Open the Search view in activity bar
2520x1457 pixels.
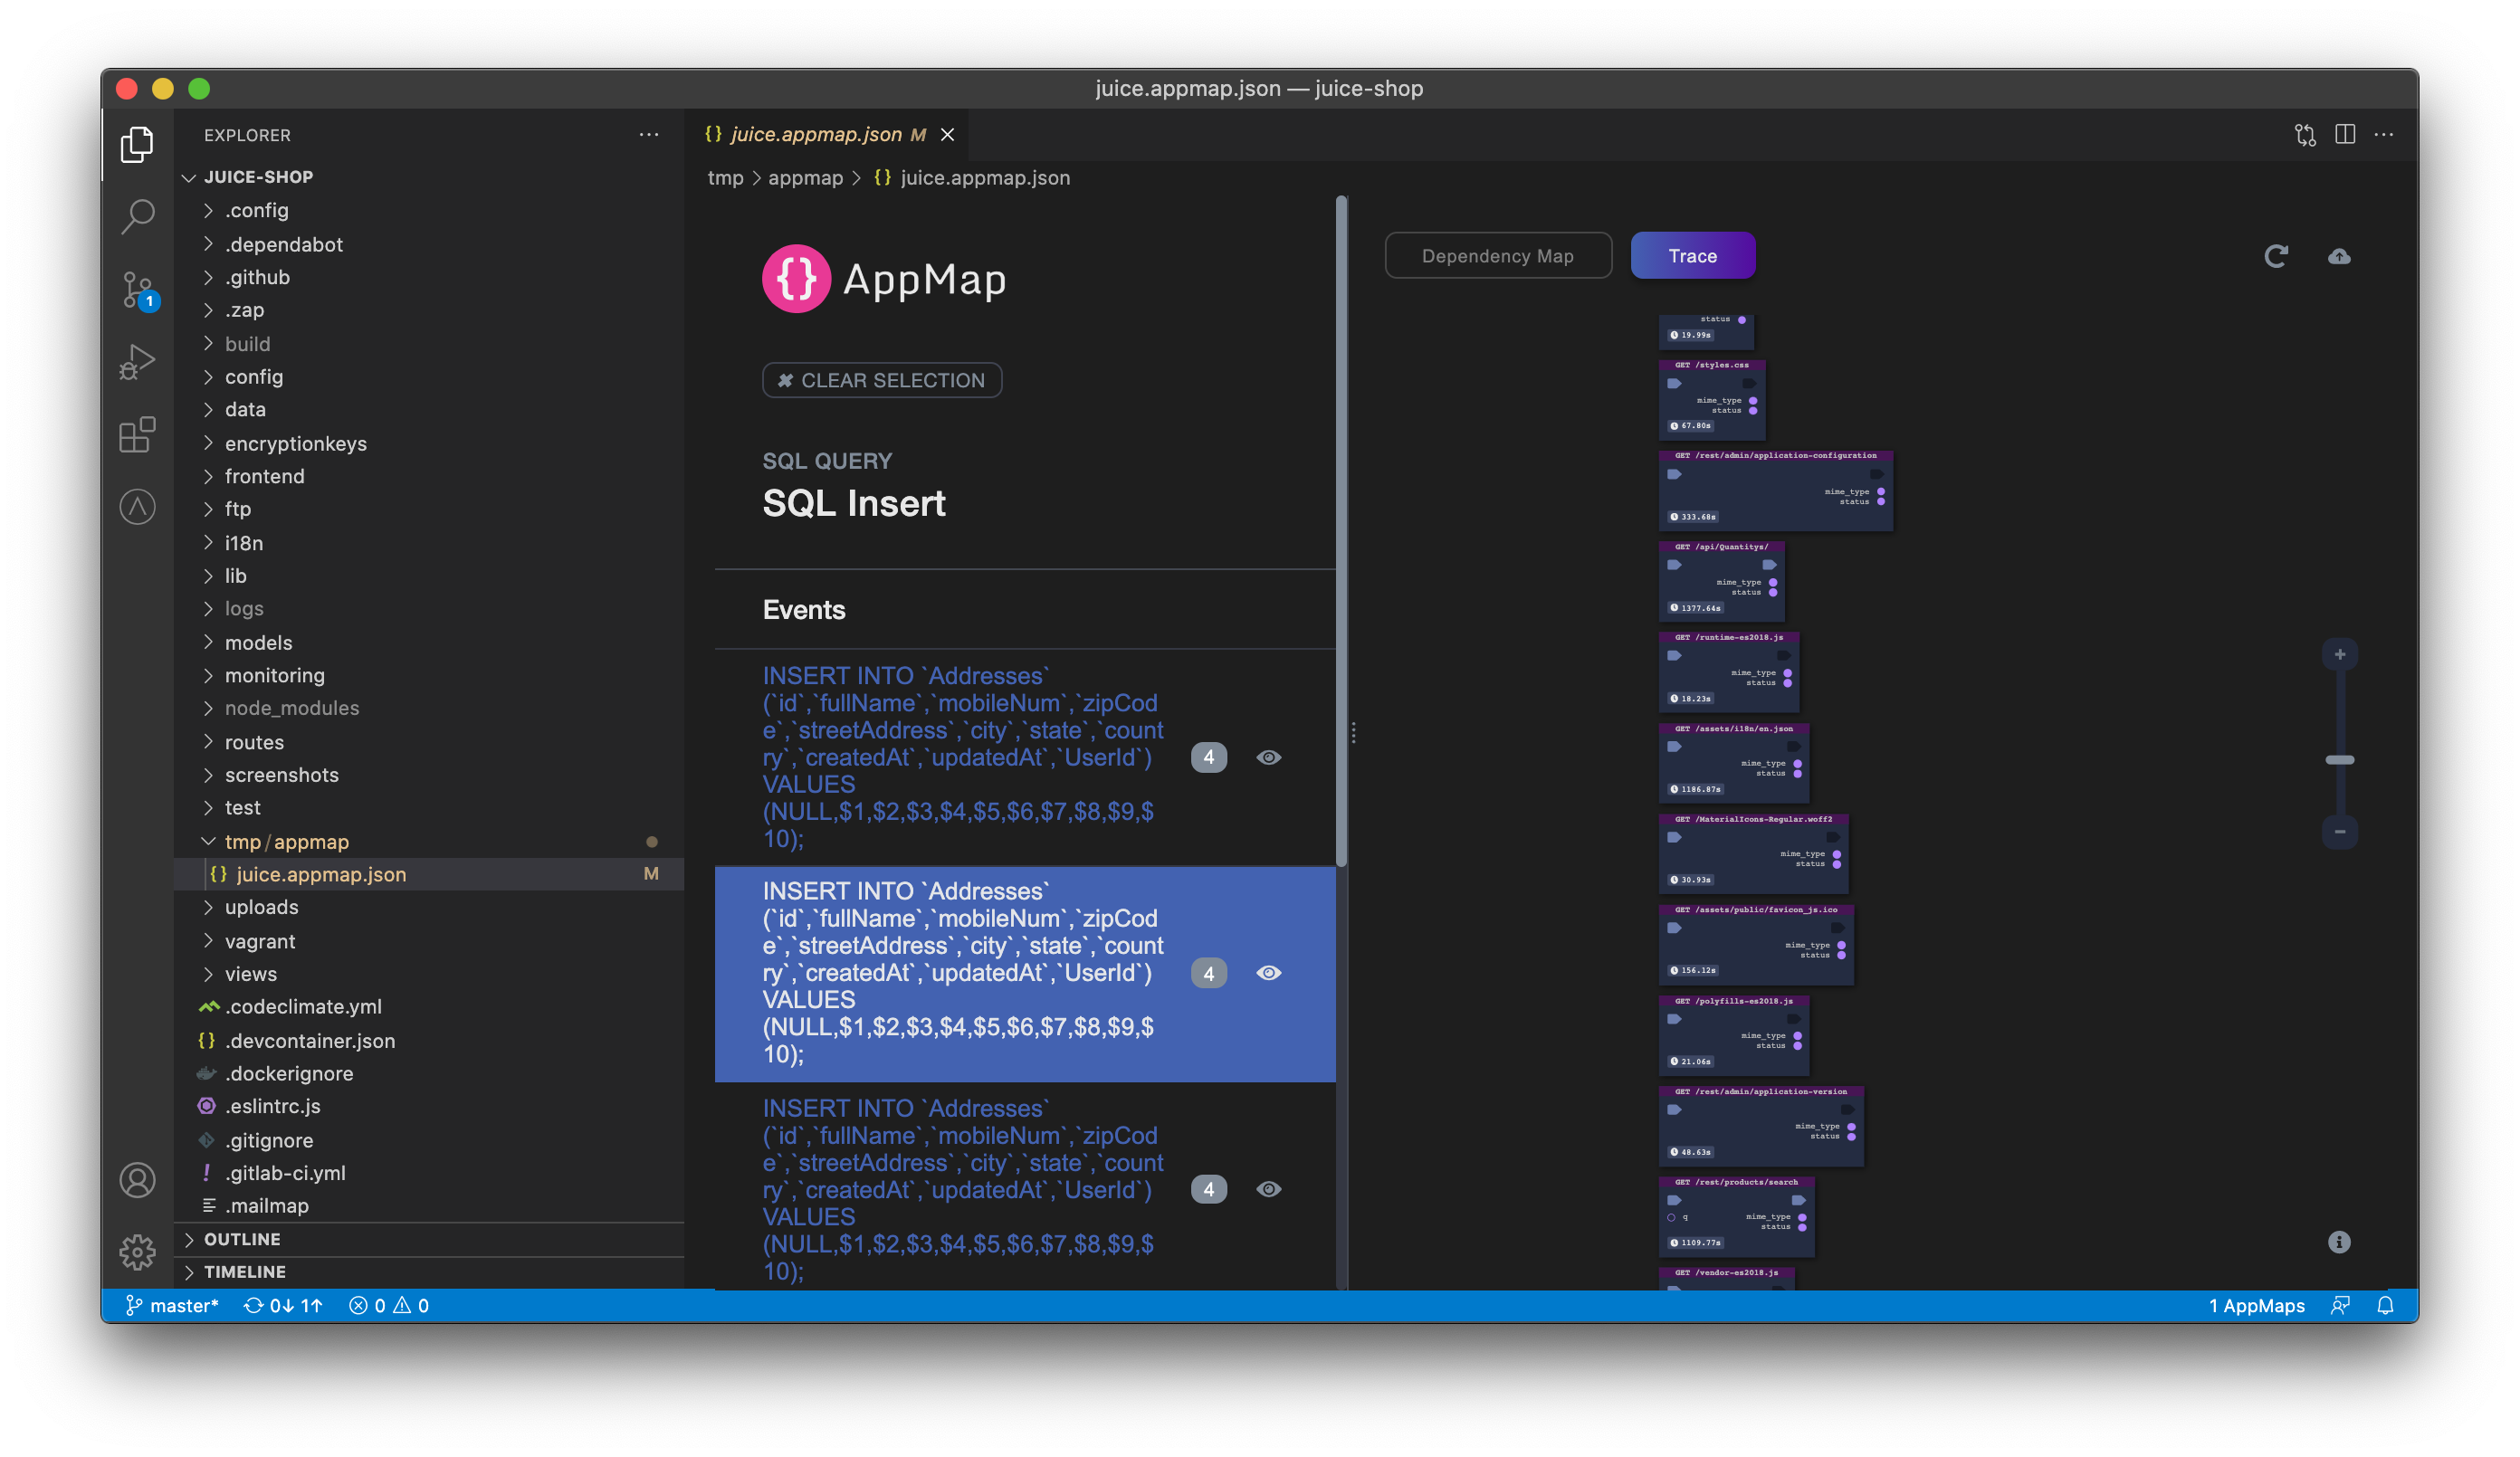click(137, 216)
